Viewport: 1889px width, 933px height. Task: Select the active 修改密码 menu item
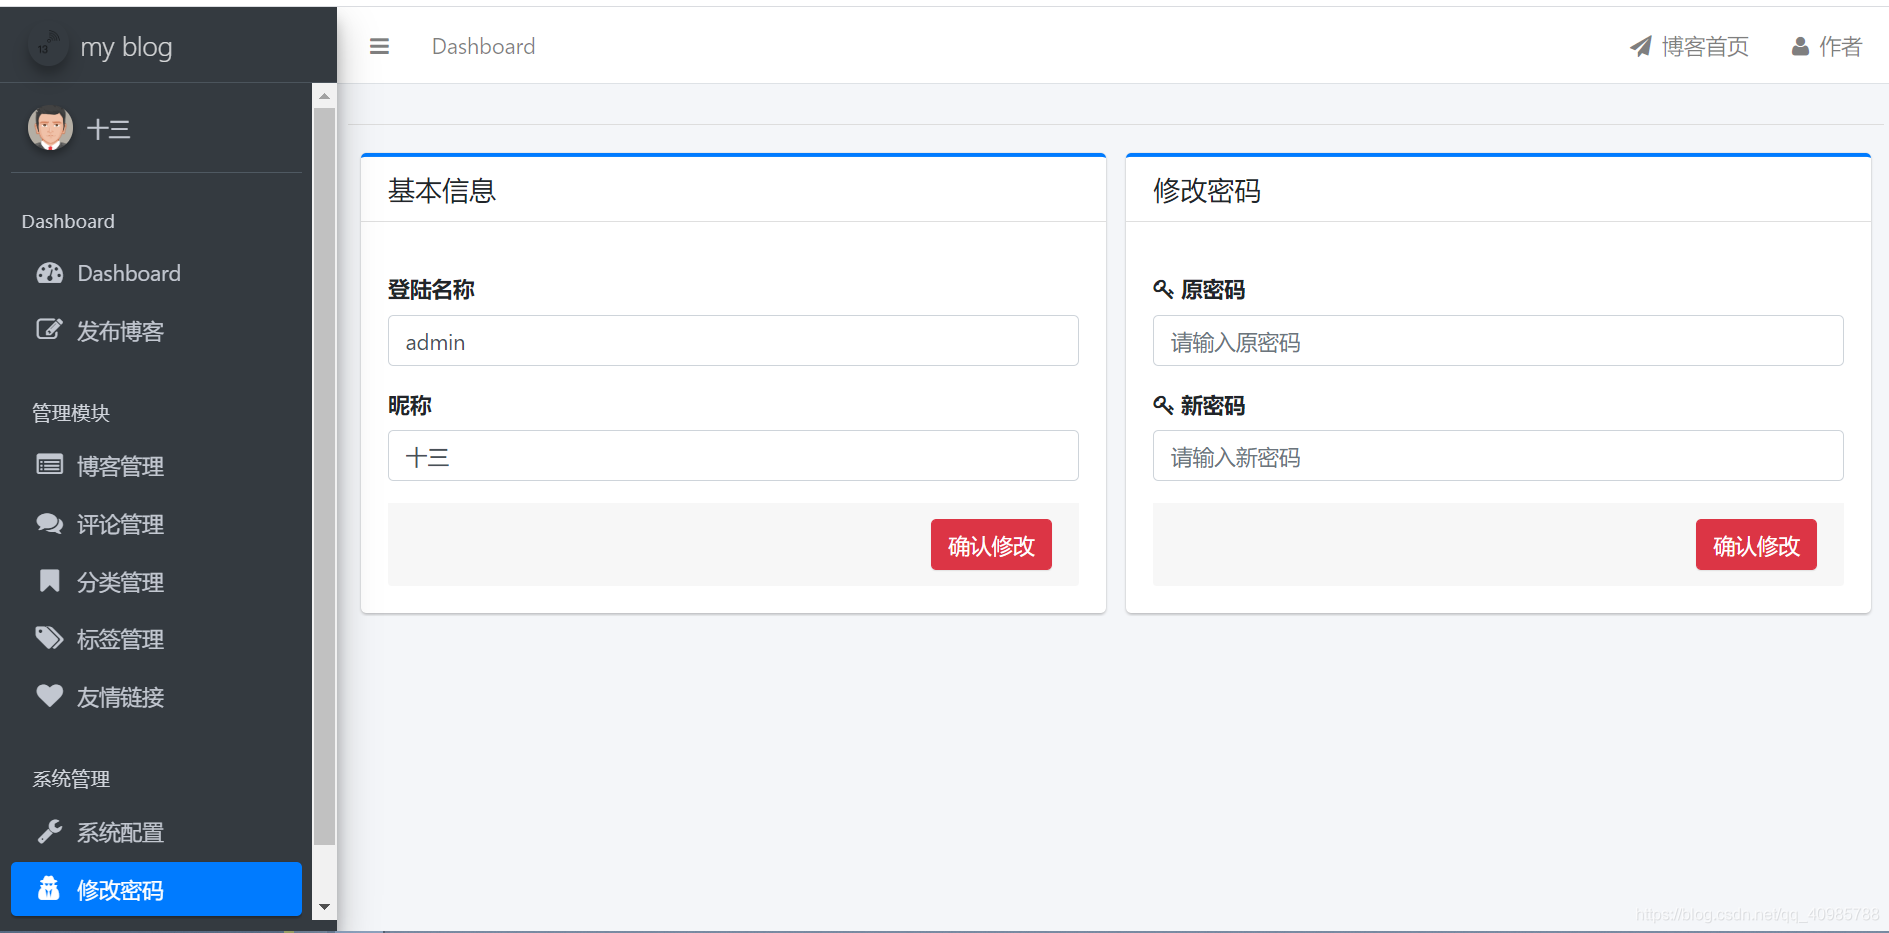point(156,889)
